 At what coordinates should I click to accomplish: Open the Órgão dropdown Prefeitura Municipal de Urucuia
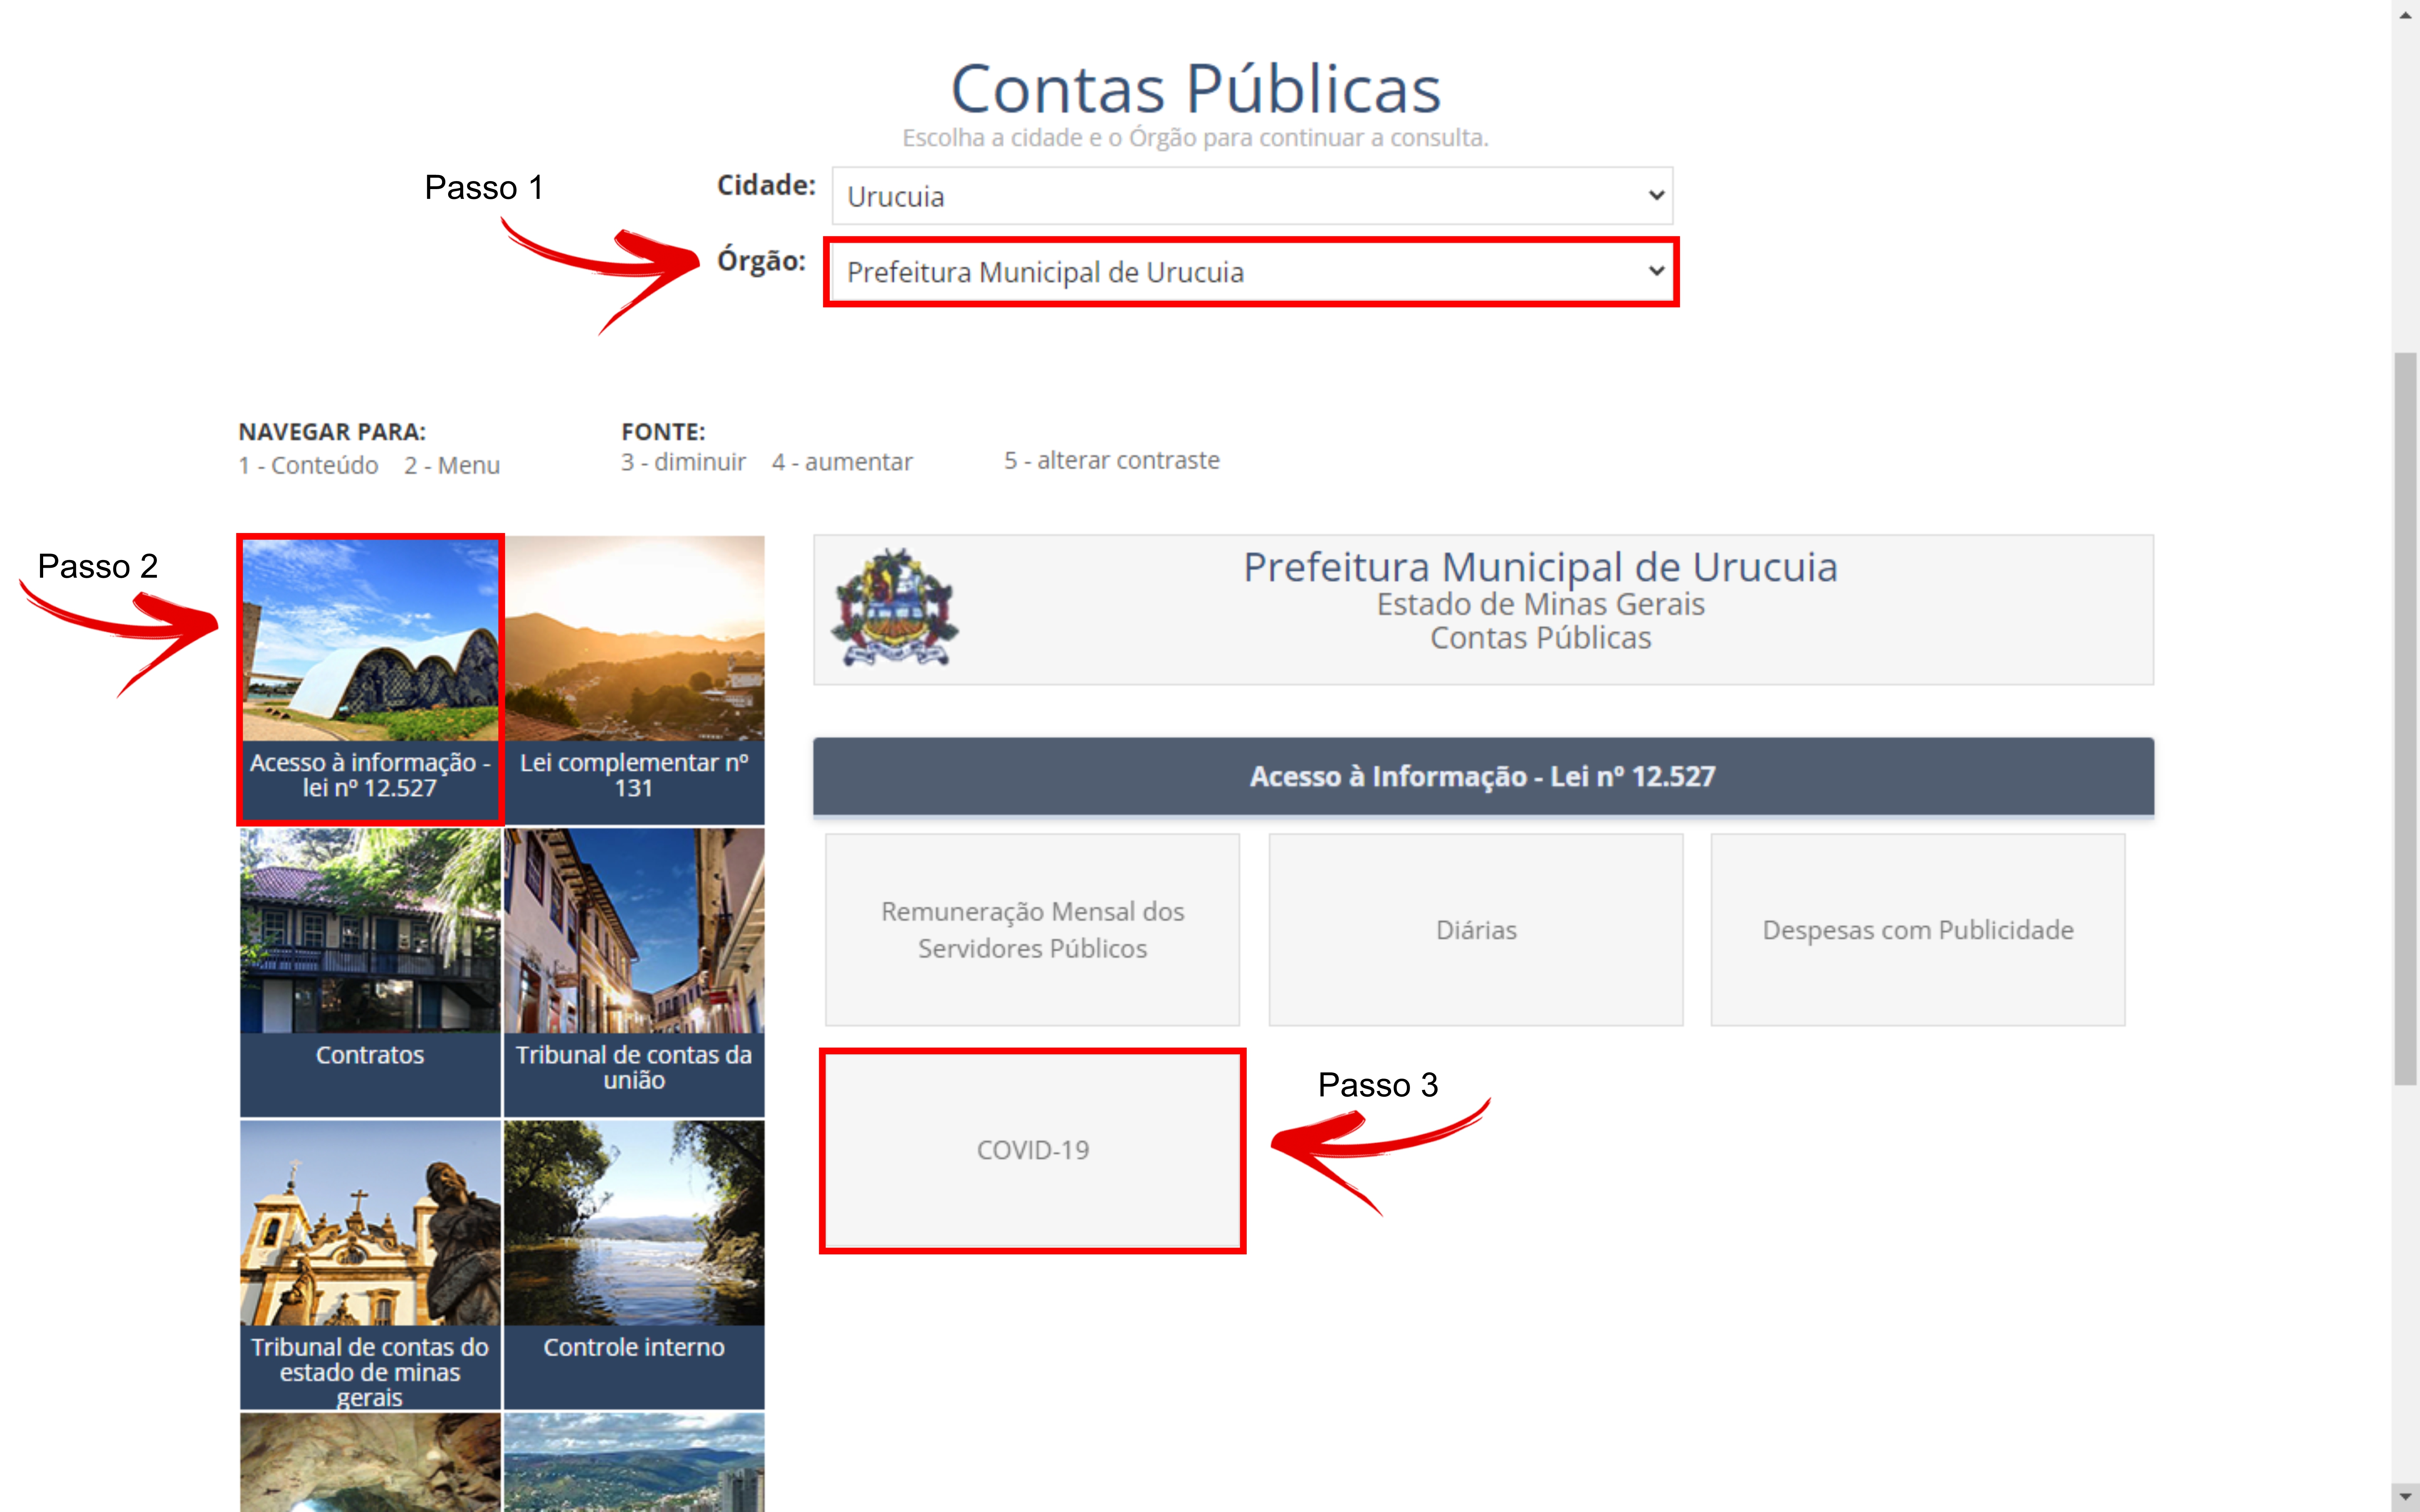click(1252, 272)
